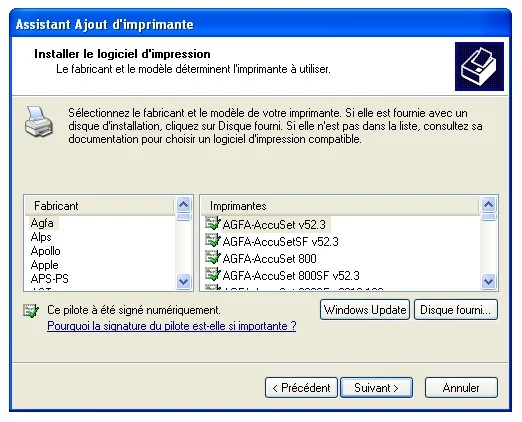The height and width of the screenshot is (422, 522).
Task: Click the Imprimantes list scroll-down arrow
Action: pyautogui.click(x=488, y=282)
